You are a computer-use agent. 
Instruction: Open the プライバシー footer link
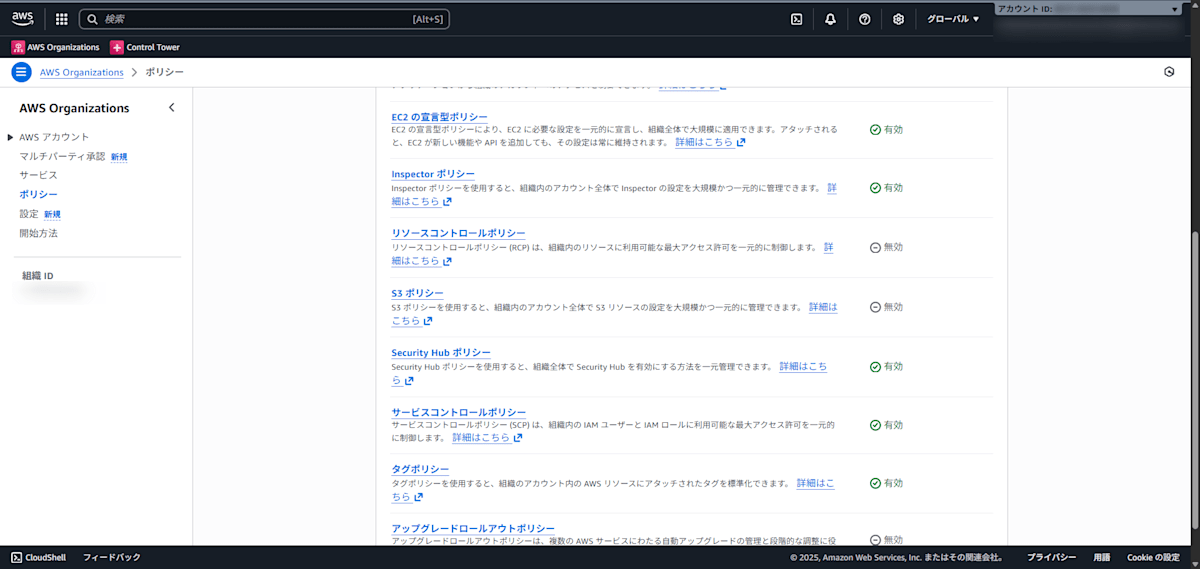[x=1051, y=557]
